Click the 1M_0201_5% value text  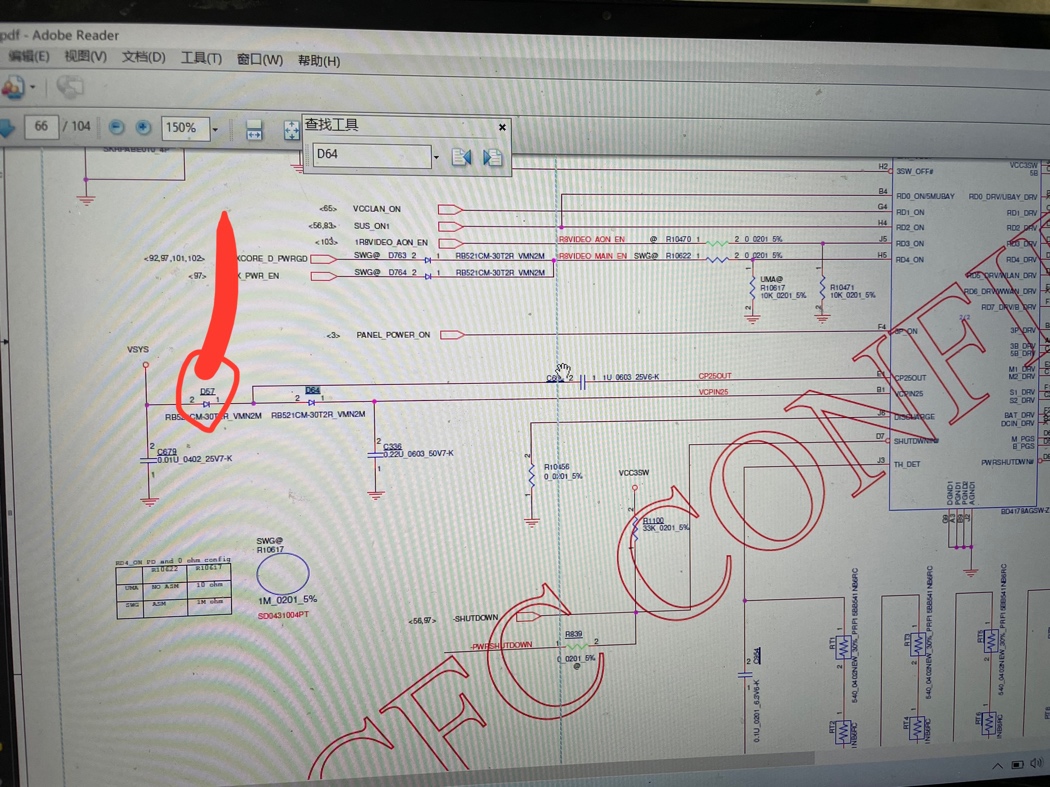tap(288, 599)
